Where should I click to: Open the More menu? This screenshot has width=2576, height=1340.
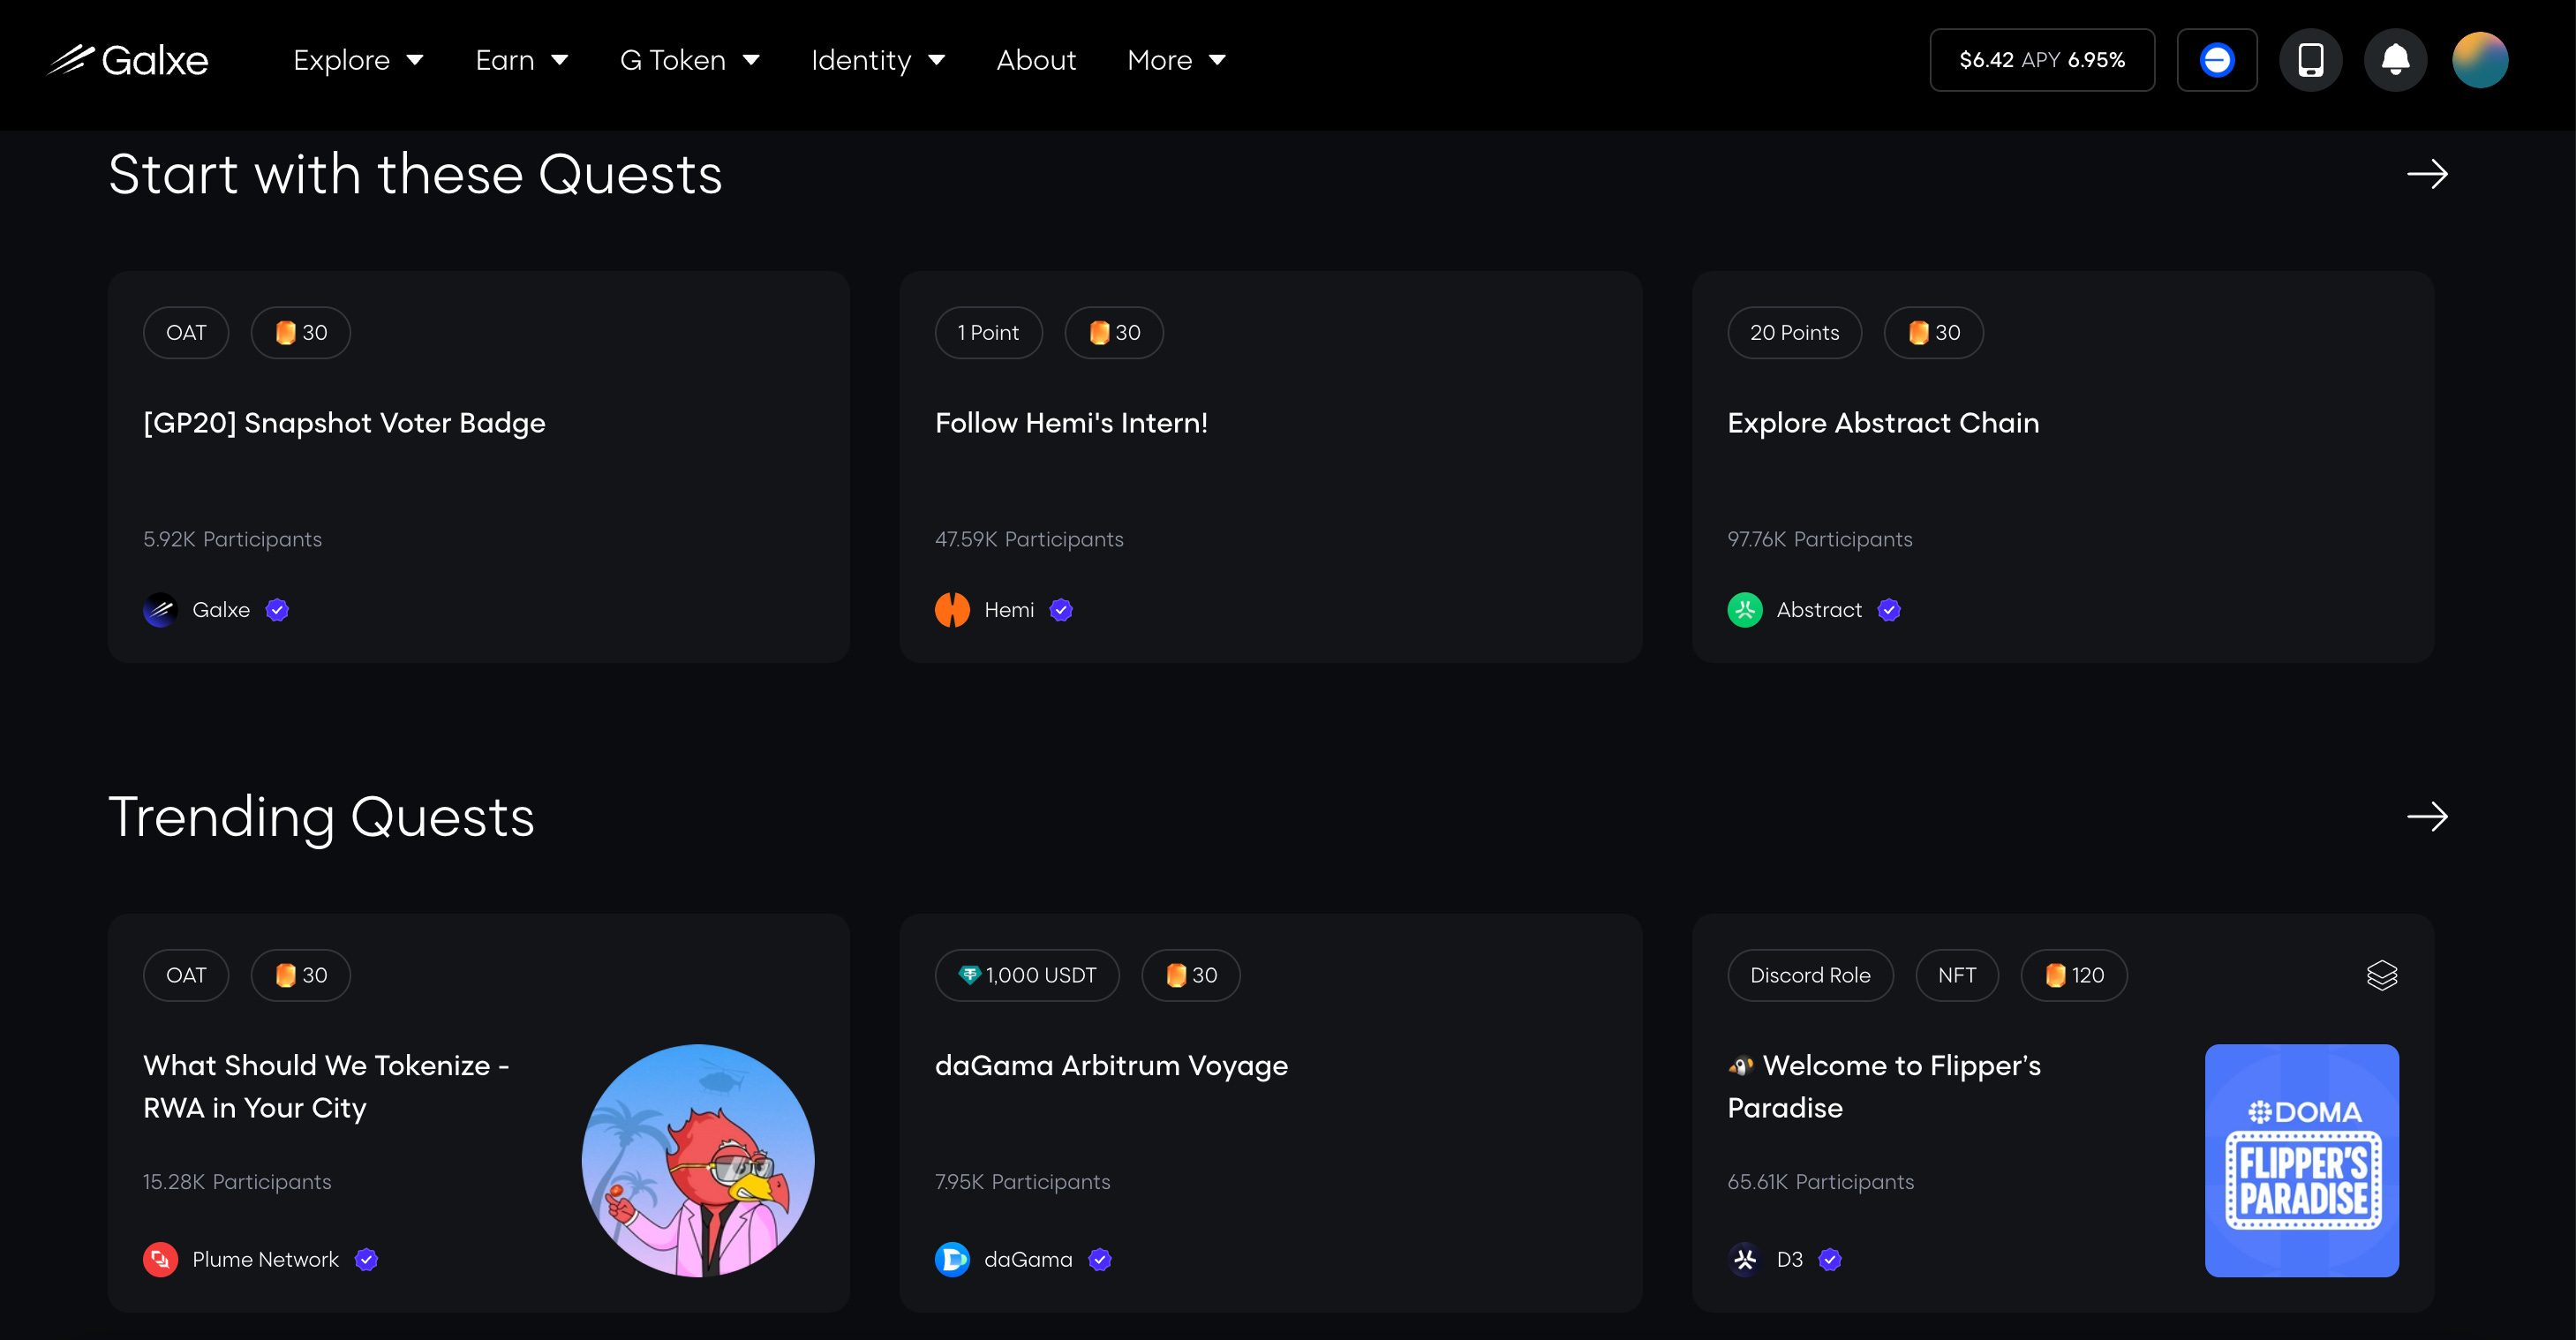point(1176,60)
